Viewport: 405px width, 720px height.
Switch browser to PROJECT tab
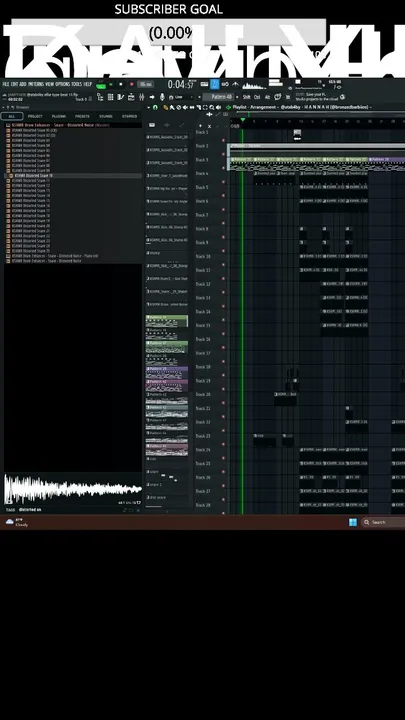[35, 116]
